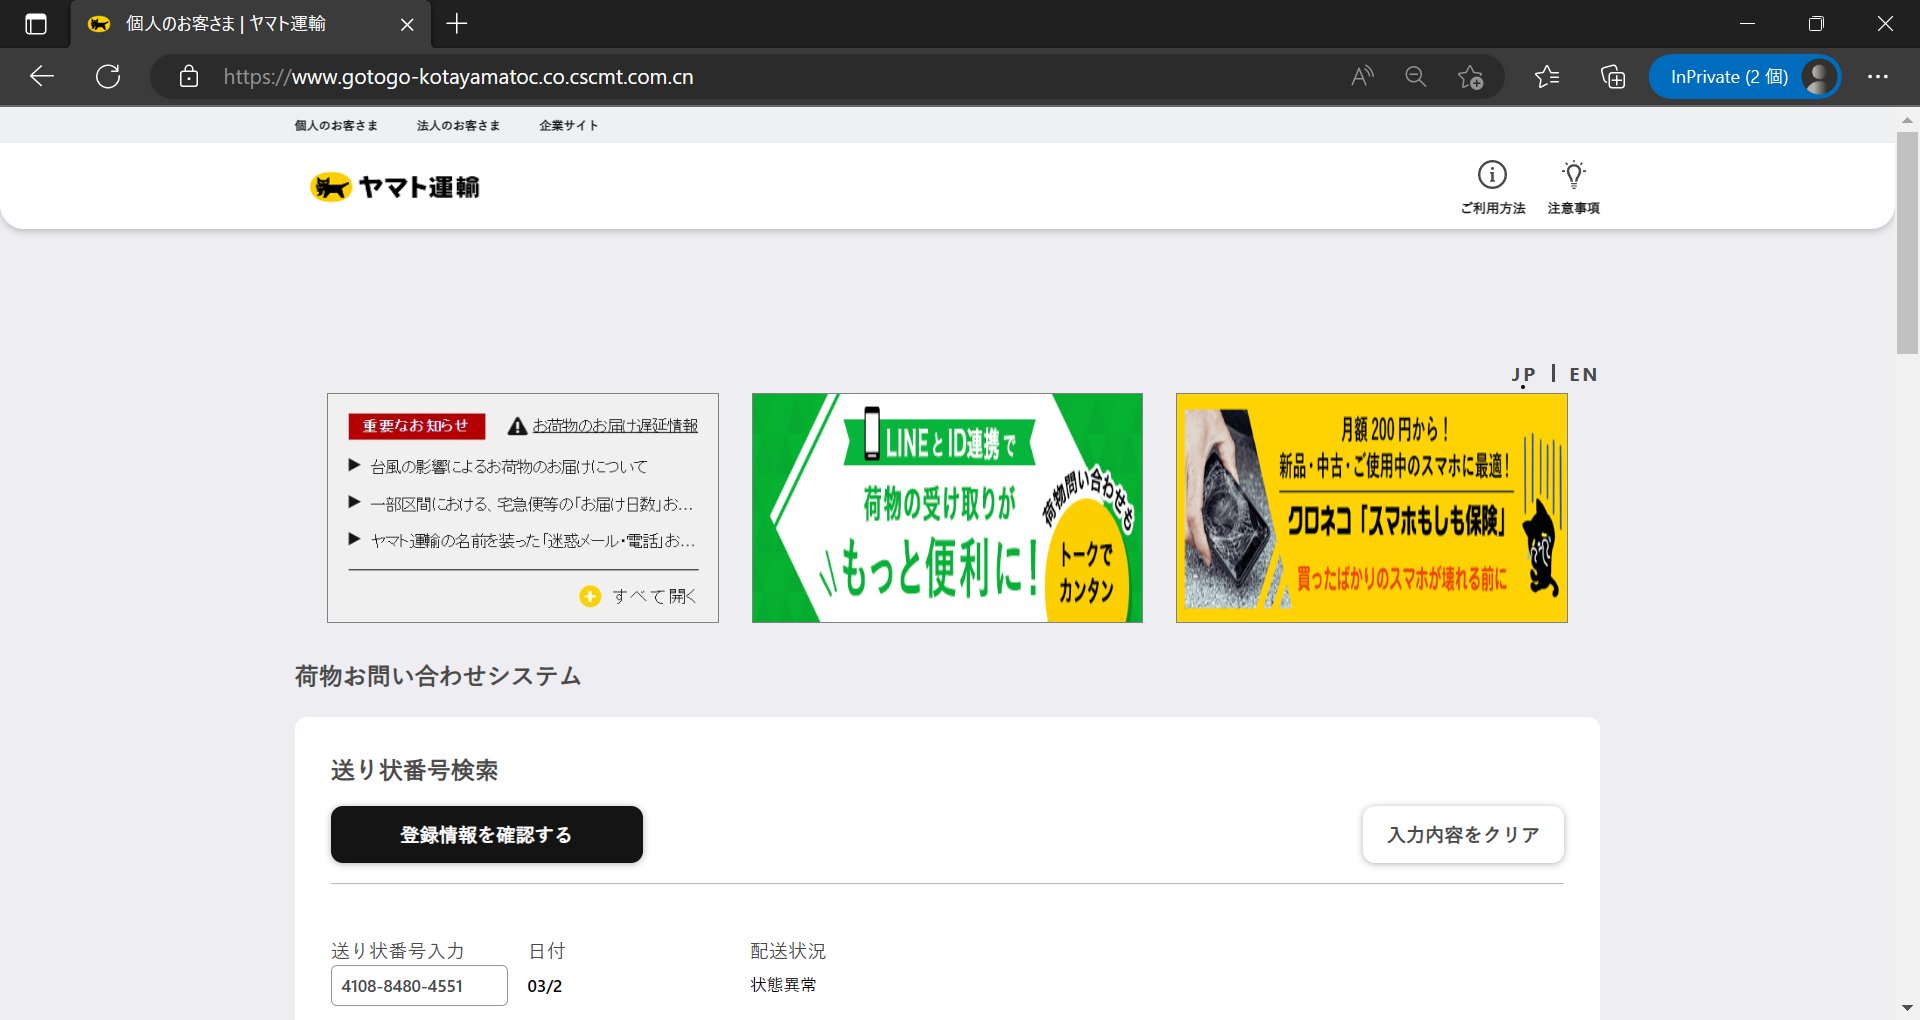Click the 重要なお知らせ red label

click(x=416, y=426)
